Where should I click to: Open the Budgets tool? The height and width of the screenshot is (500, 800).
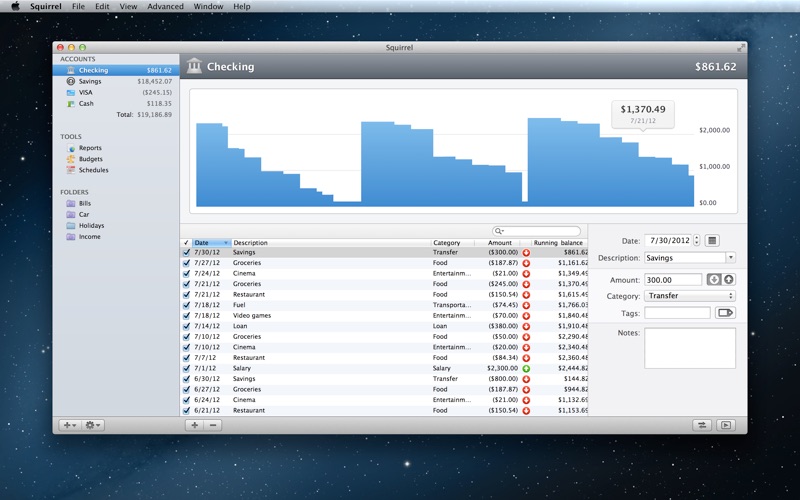tap(90, 159)
